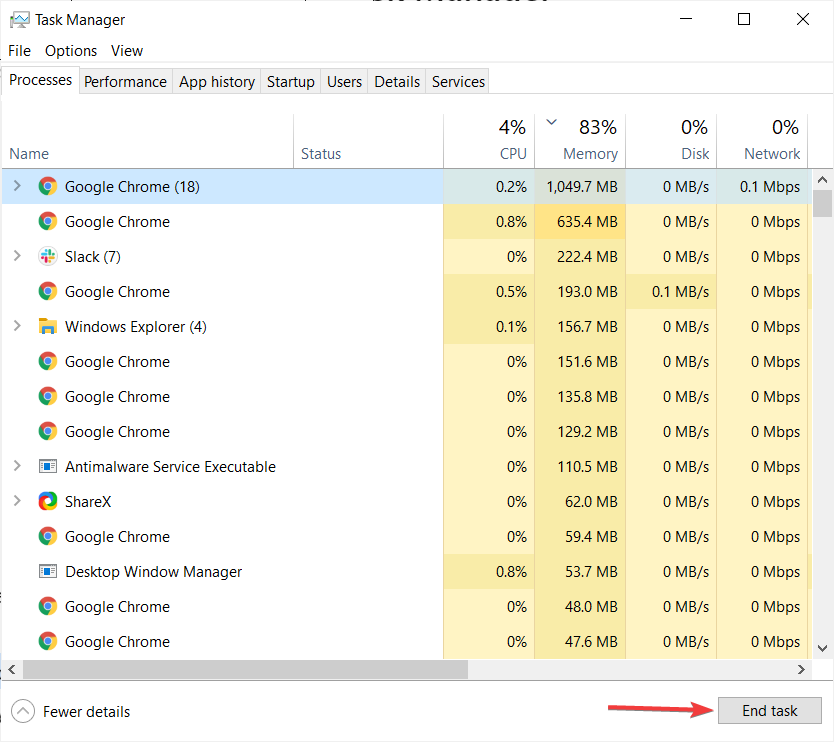
Task: Click the Slack app icon
Action: 48,256
